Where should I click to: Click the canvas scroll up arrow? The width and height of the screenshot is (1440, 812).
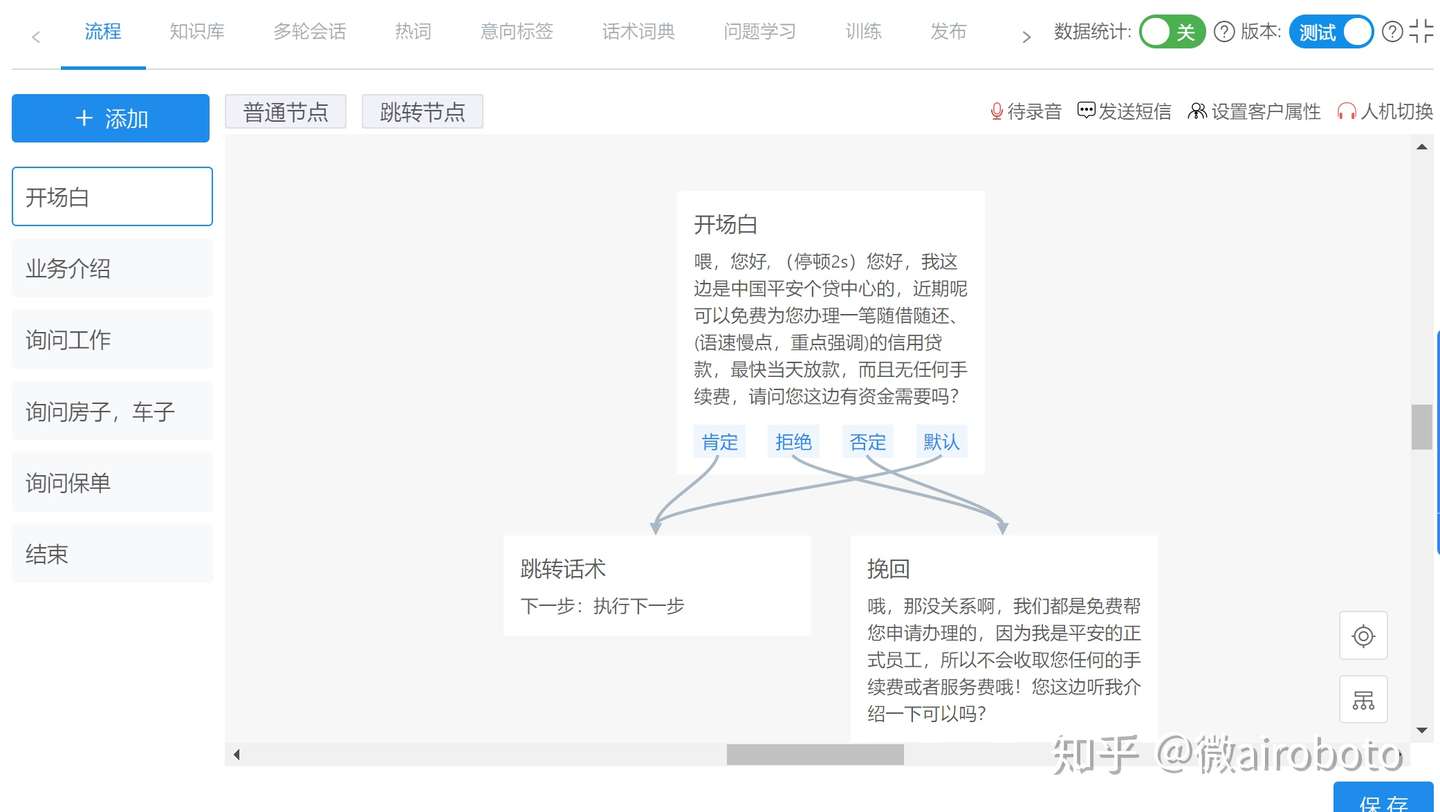tap(1422, 148)
